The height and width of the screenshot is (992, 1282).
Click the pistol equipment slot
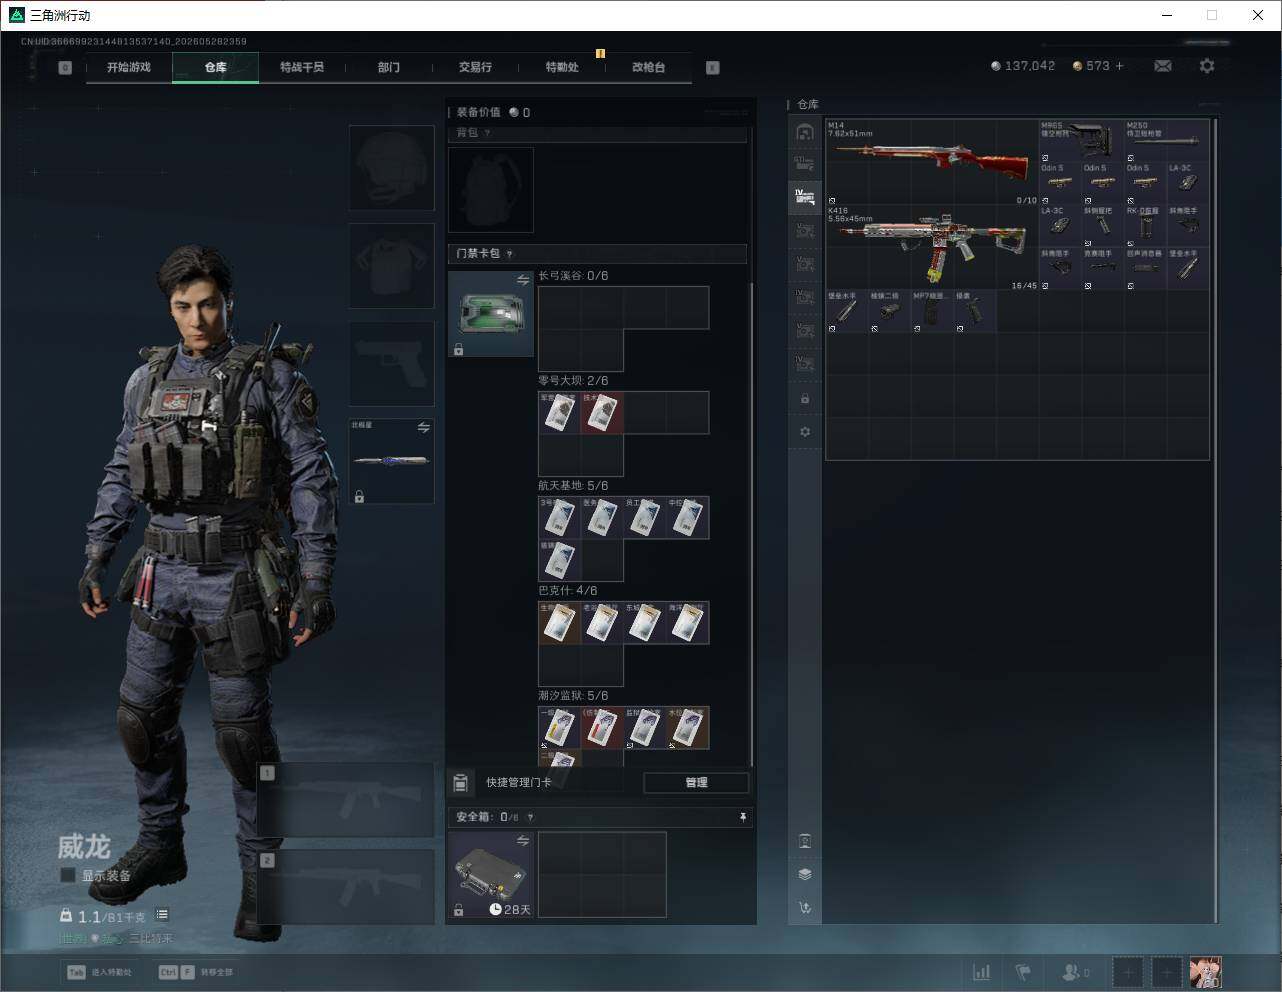click(x=392, y=363)
